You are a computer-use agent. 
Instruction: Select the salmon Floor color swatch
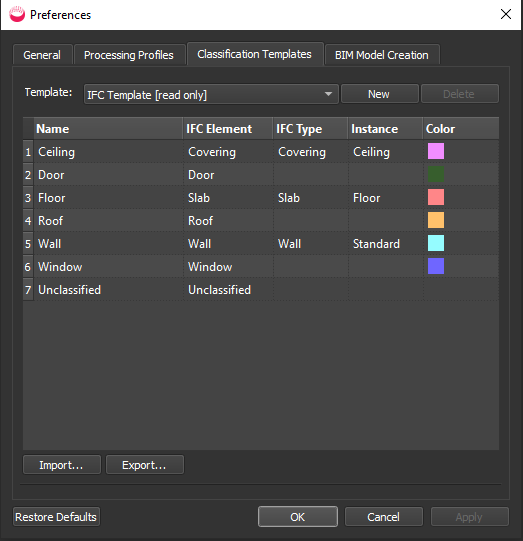tap(436, 197)
